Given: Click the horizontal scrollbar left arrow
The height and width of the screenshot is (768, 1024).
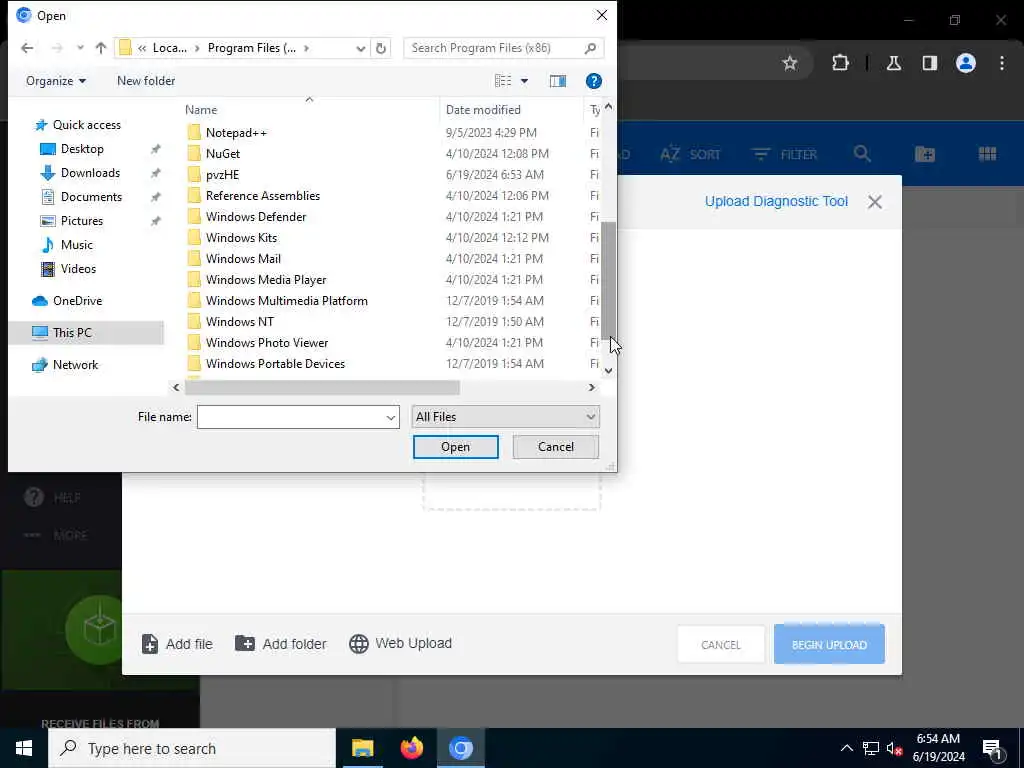Looking at the screenshot, I should tap(176, 387).
